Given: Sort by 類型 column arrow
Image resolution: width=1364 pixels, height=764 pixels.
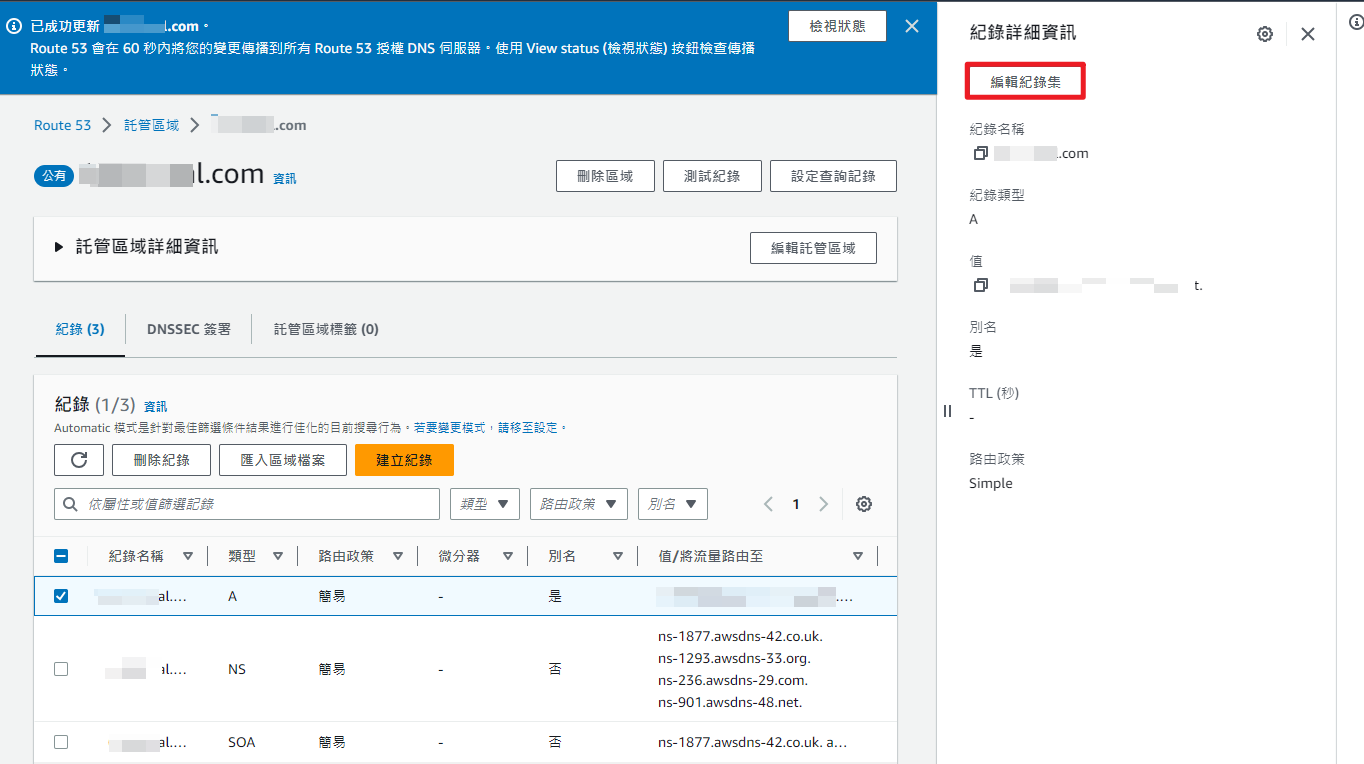Looking at the screenshot, I should pos(277,556).
